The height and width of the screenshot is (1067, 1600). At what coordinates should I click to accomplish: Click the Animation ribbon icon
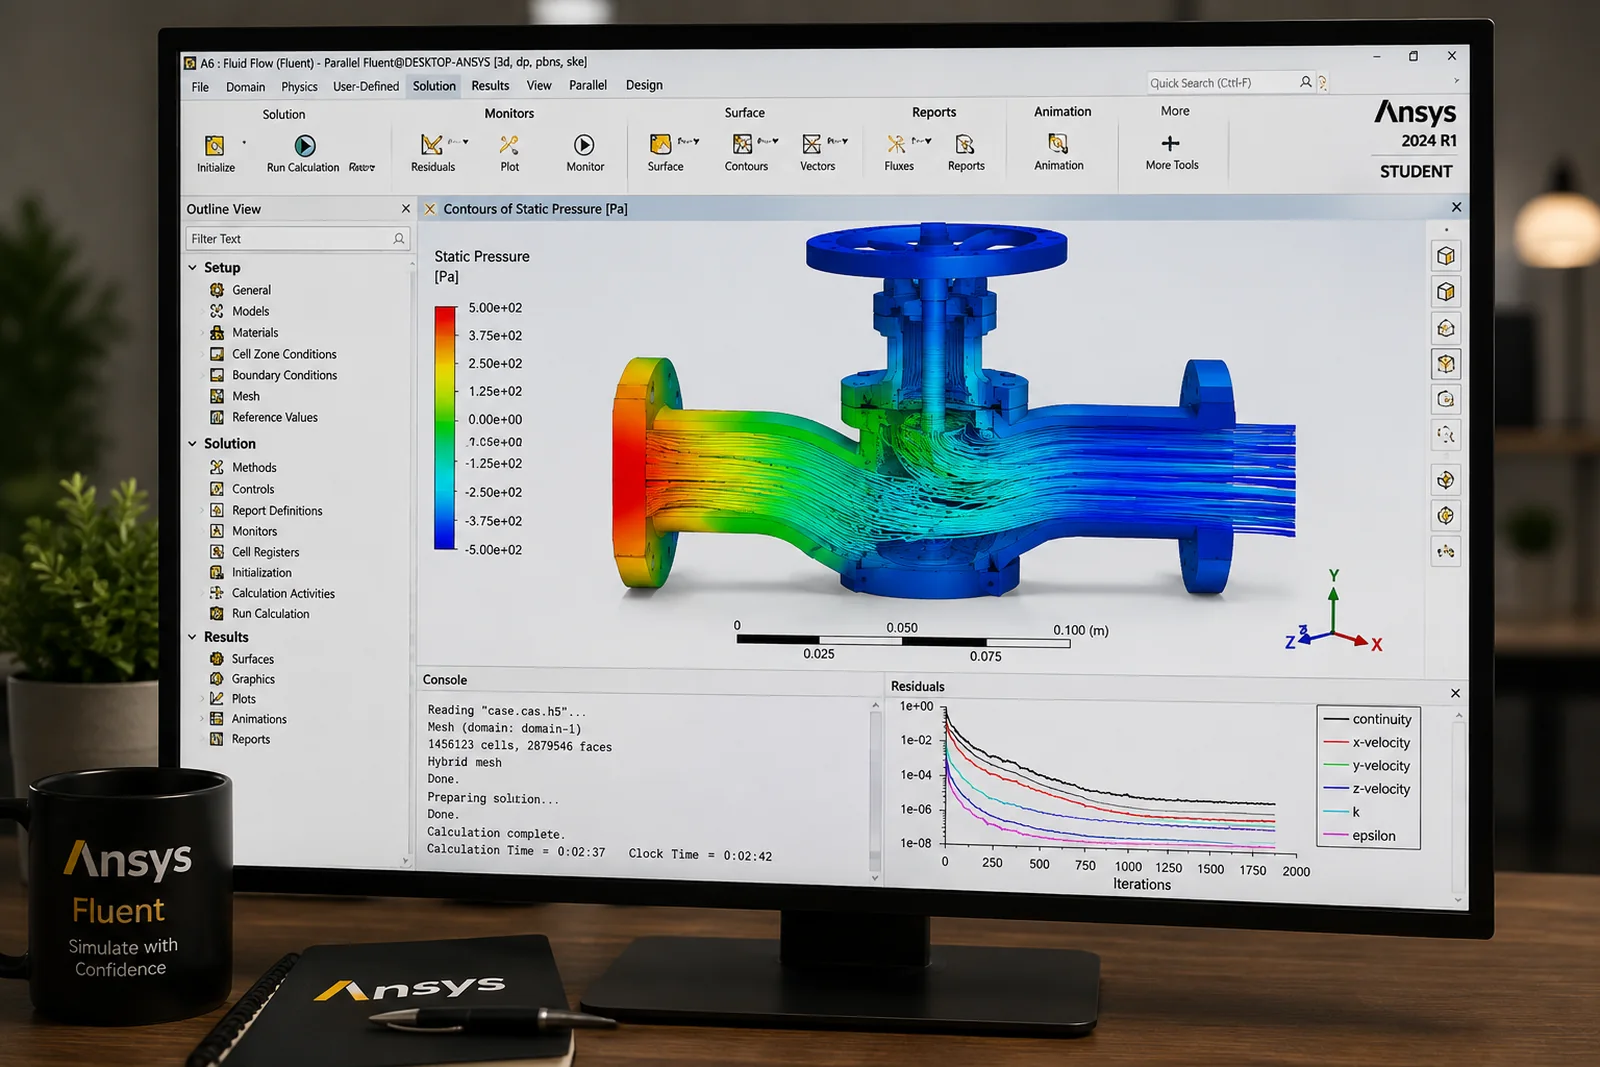[1058, 143]
